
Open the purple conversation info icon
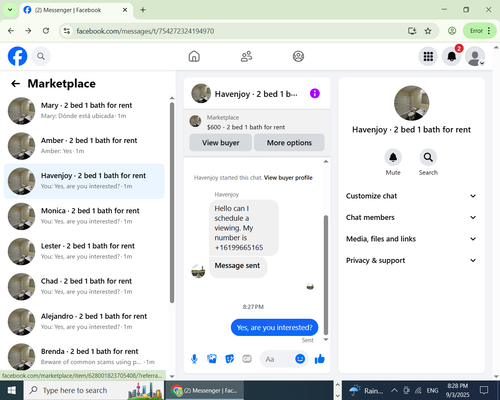coord(315,93)
